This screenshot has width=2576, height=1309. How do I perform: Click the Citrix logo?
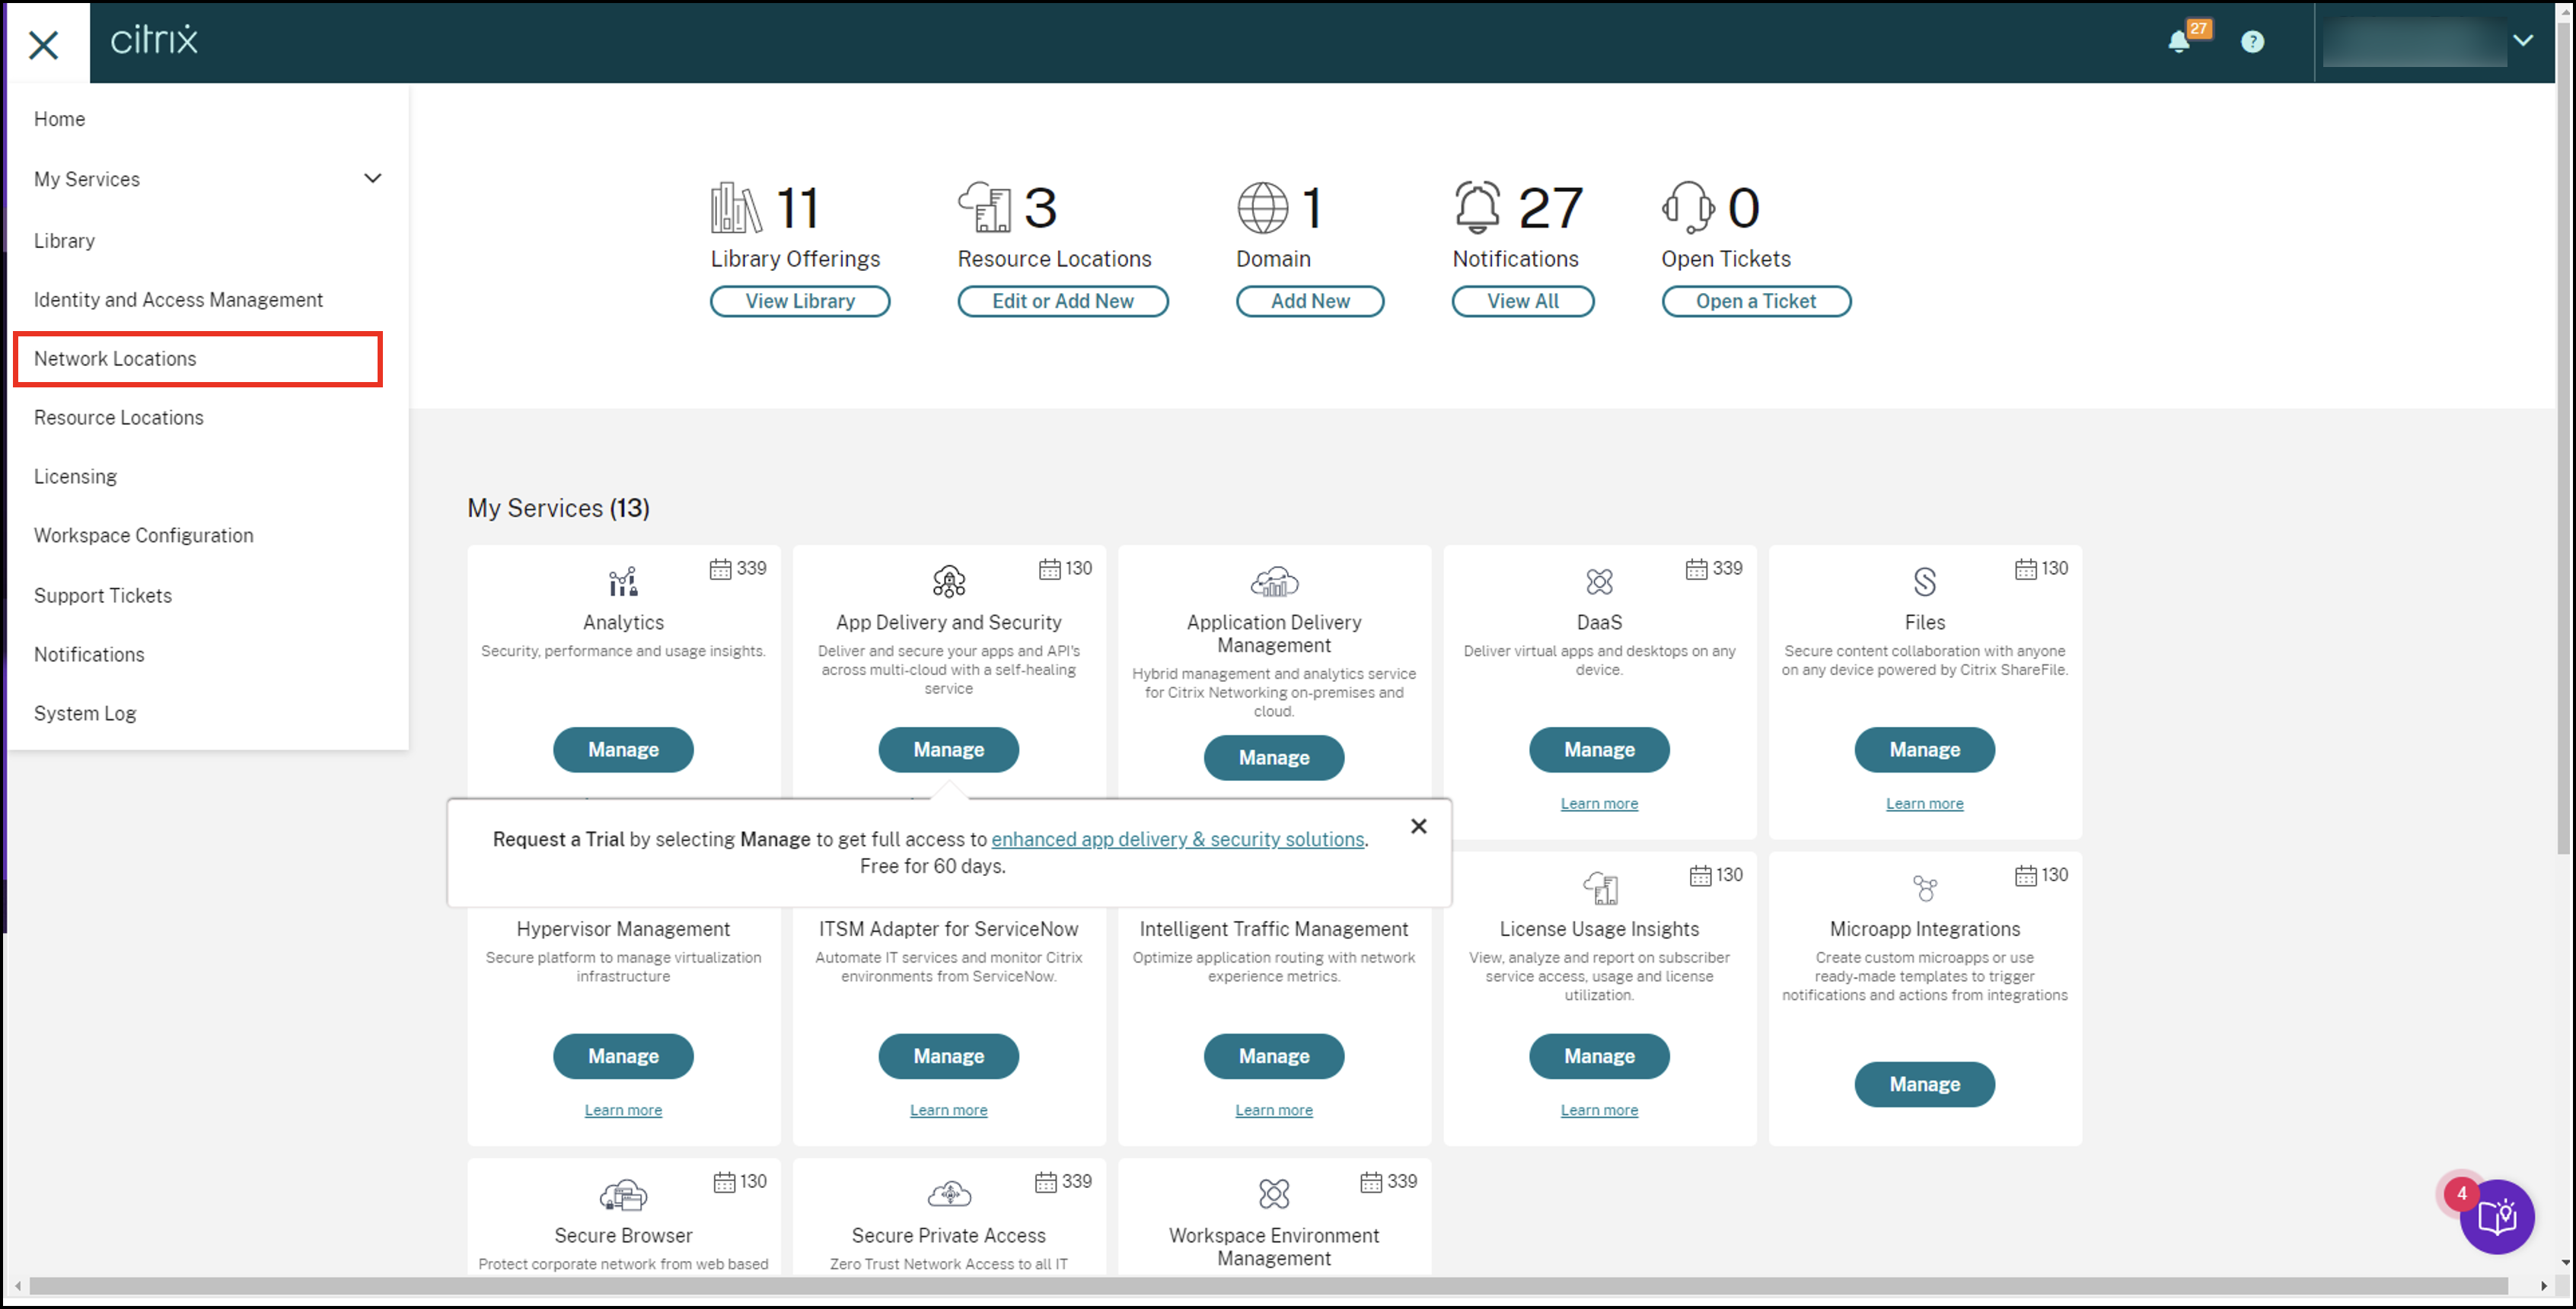point(154,40)
